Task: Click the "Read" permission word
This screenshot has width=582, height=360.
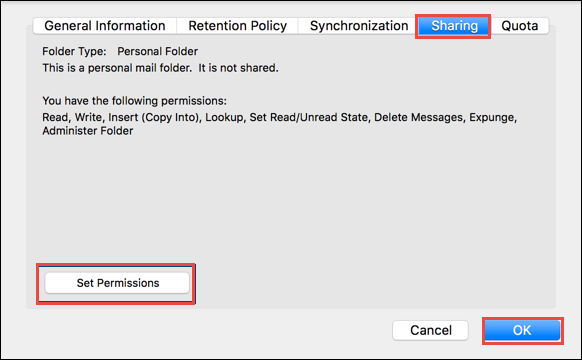Action: tap(55, 117)
